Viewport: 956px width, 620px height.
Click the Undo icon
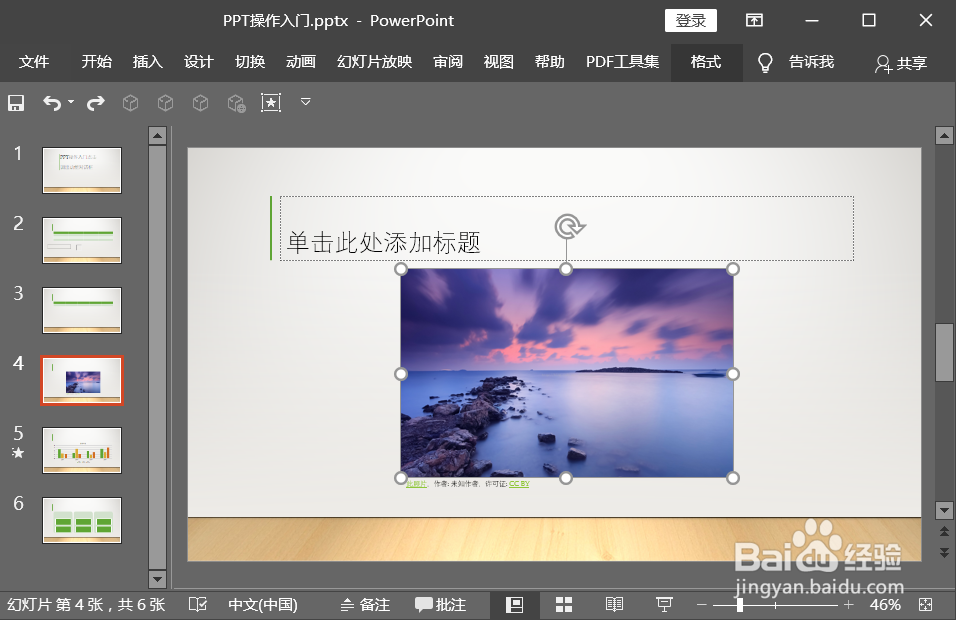(50, 101)
